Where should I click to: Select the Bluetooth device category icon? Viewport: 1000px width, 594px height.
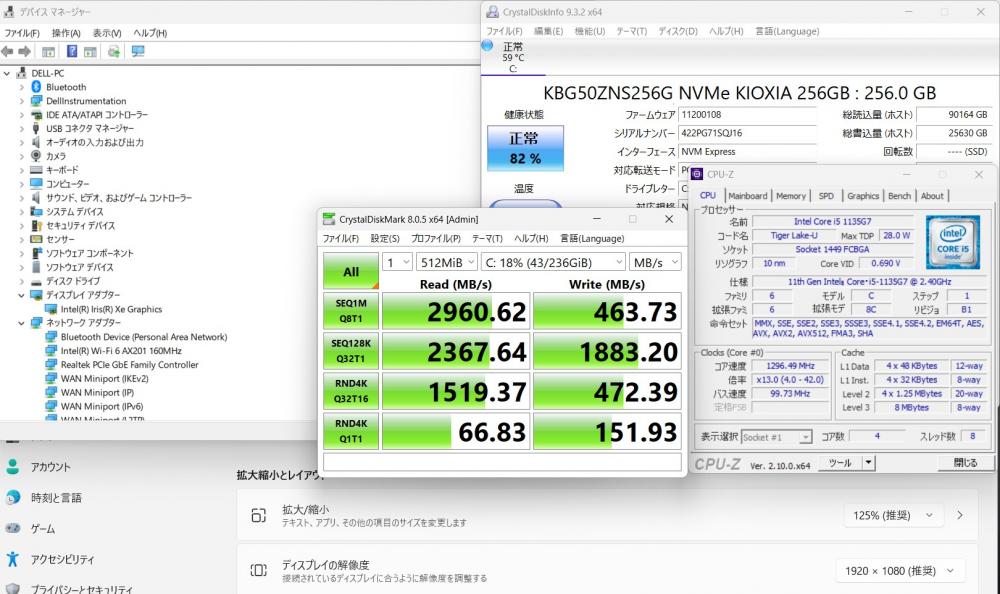click(36, 87)
